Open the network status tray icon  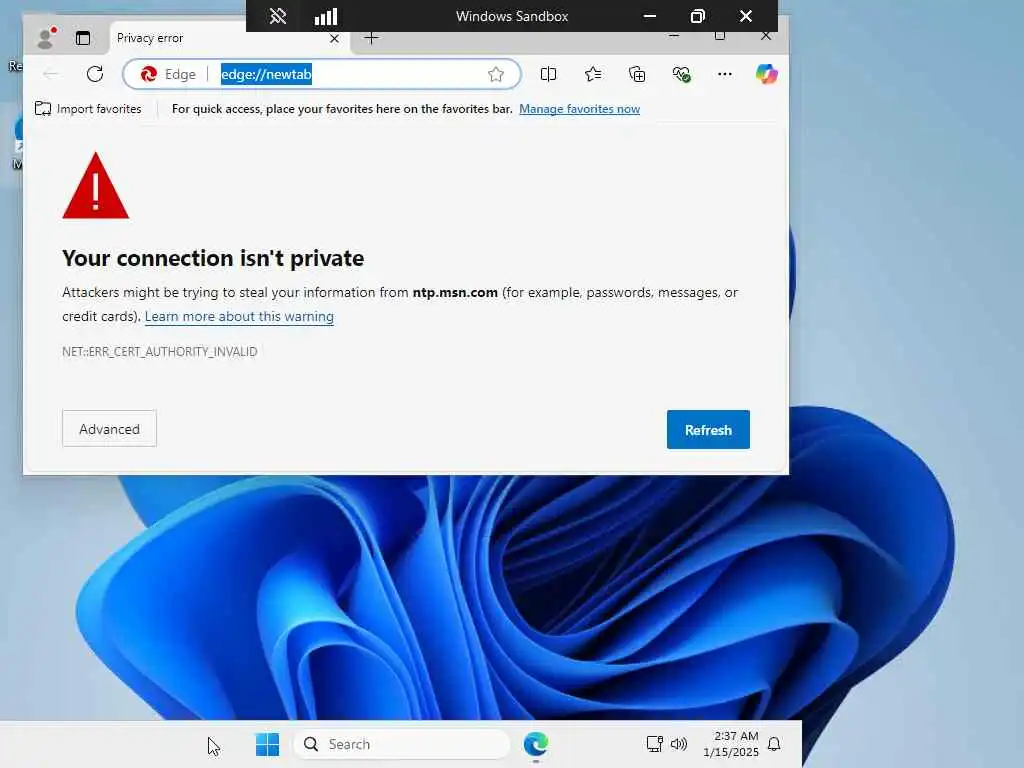(654, 744)
